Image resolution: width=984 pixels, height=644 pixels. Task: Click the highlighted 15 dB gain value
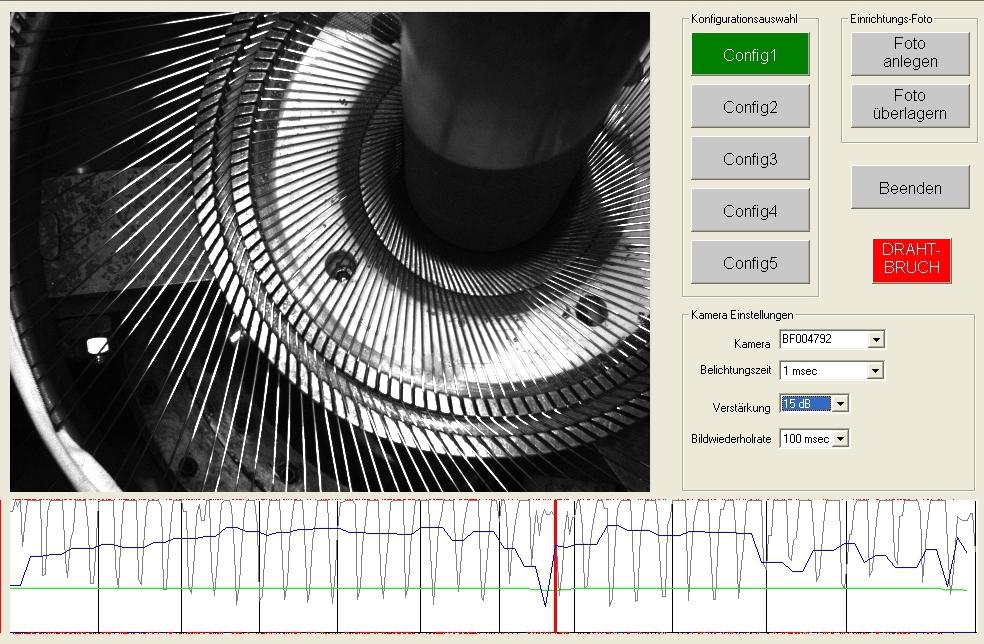(805, 404)
